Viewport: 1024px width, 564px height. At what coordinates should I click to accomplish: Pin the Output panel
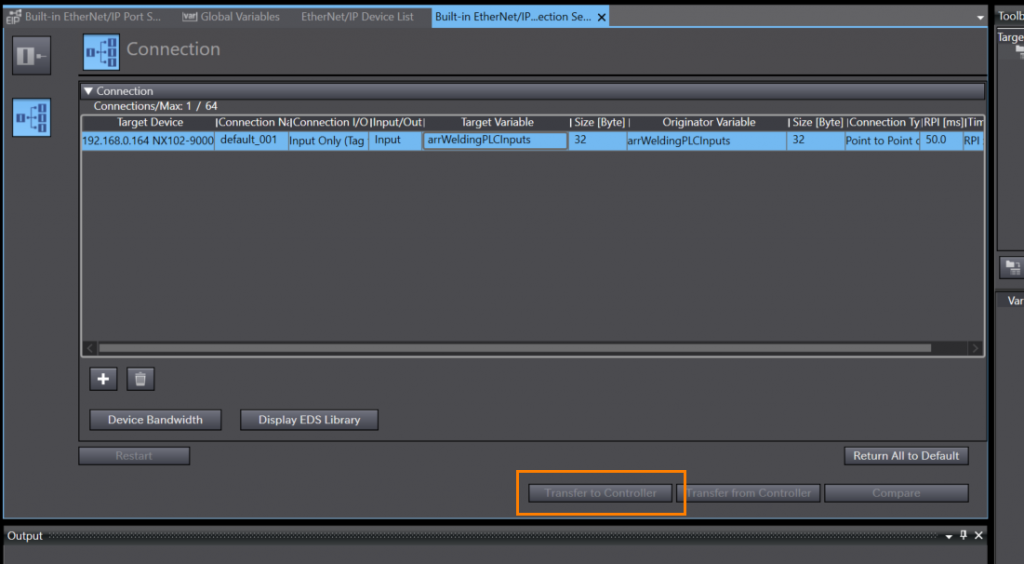(x=964, y=536)
